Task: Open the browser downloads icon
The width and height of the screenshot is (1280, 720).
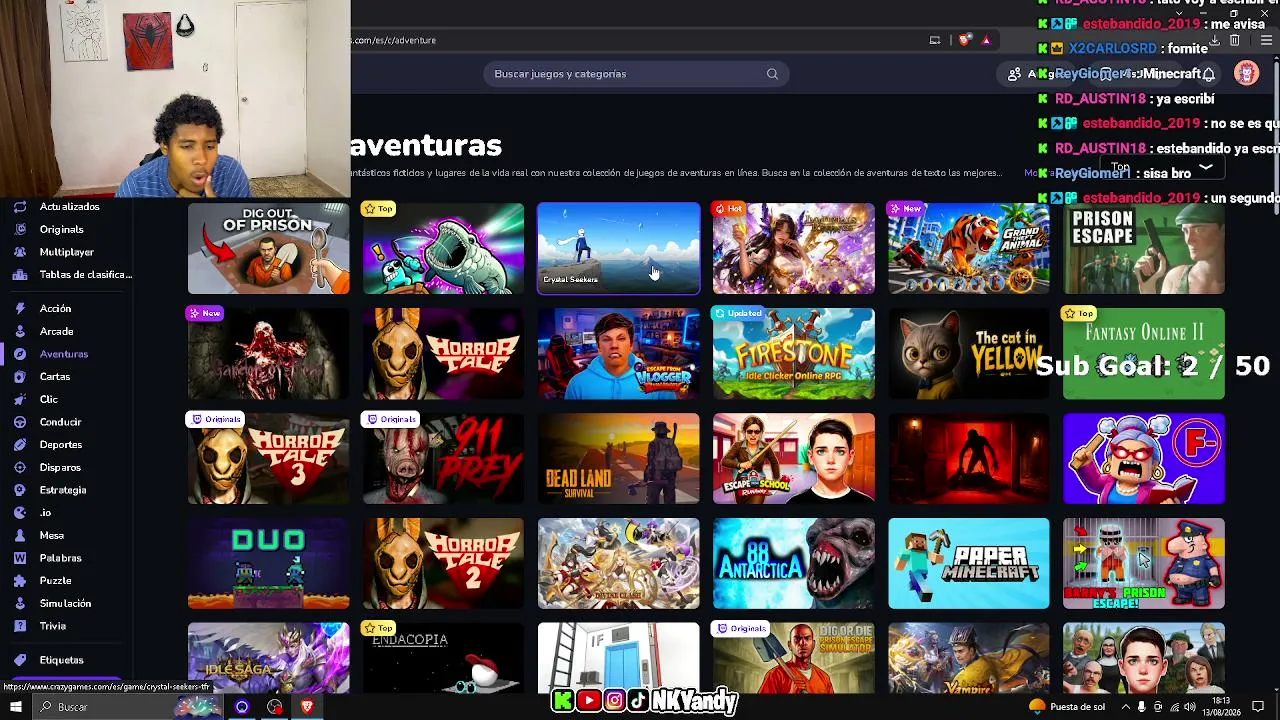Action: pyautogui.click(x=1214, y=40)
